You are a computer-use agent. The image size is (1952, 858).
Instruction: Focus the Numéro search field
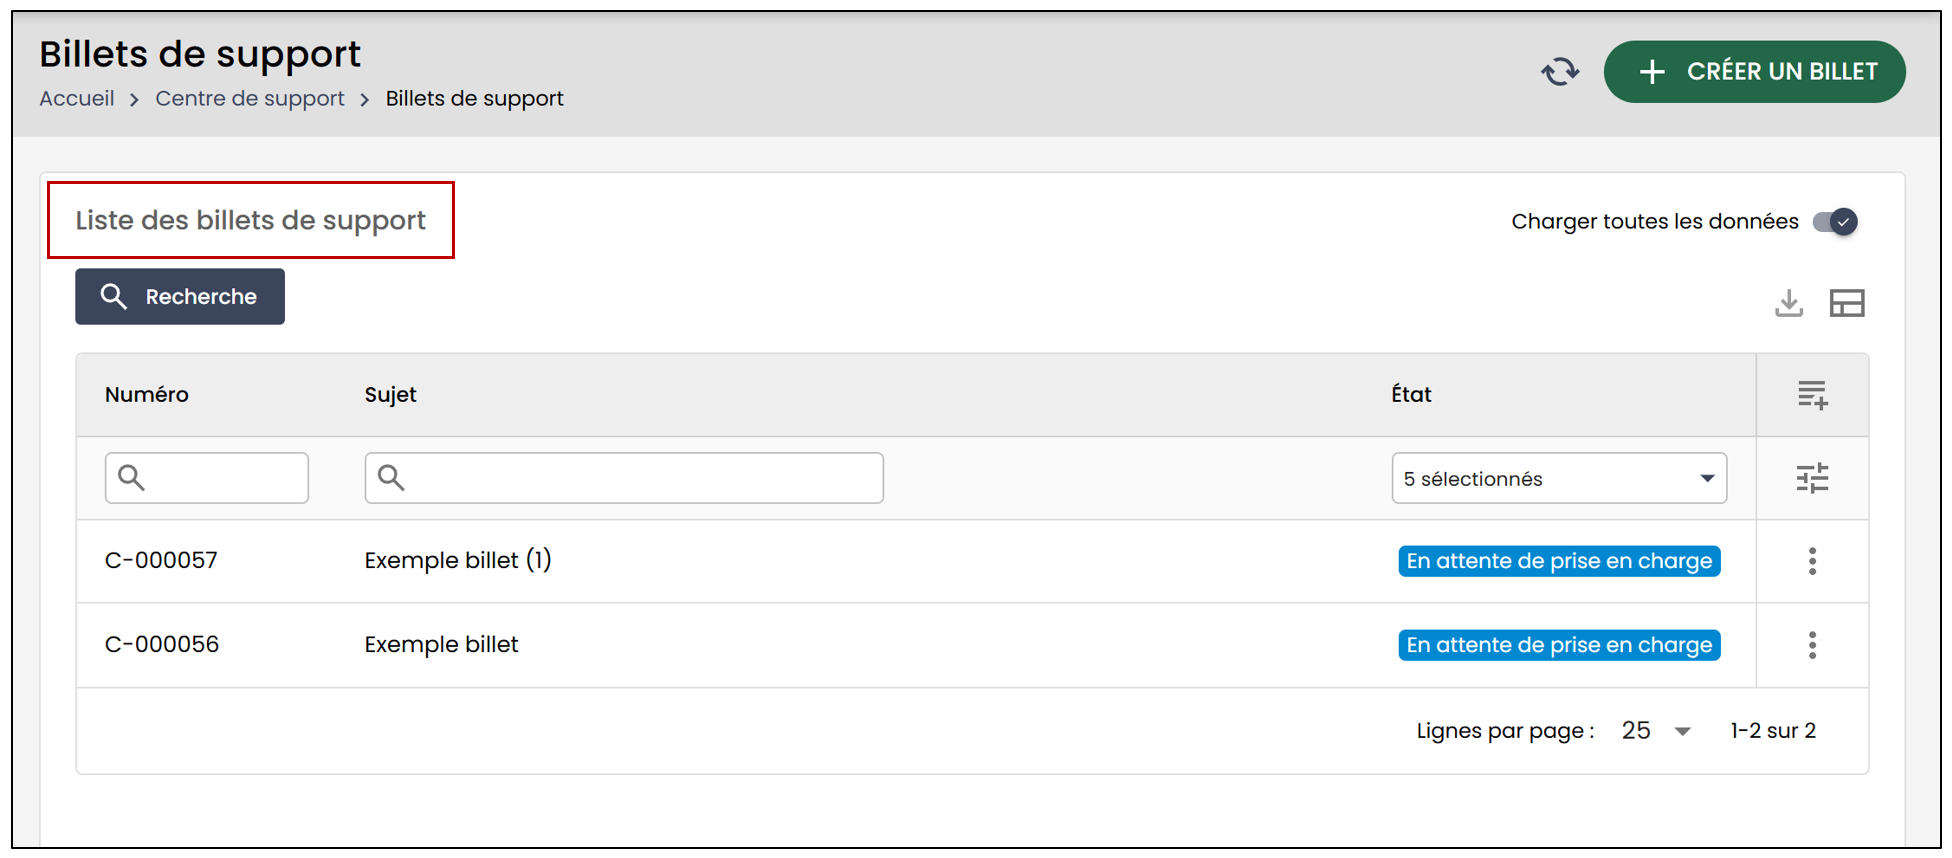point(207,478)
